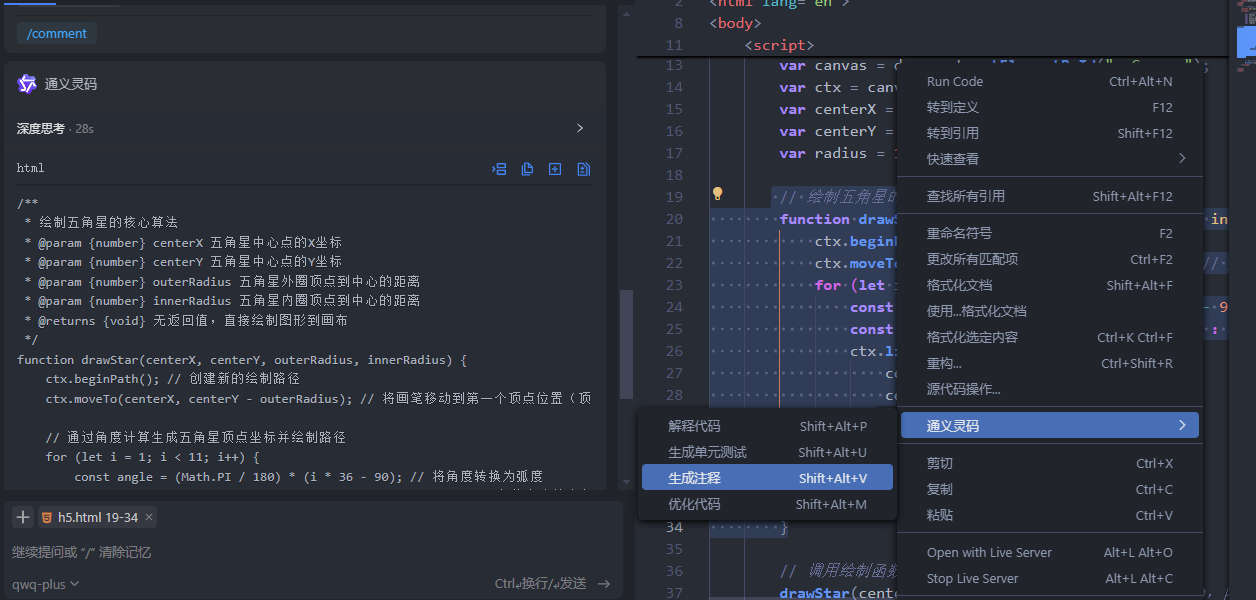The height and width of the screenshot is (600, 1256).
Task: Select 复制 in context menu
Action: click(1049, 489)
